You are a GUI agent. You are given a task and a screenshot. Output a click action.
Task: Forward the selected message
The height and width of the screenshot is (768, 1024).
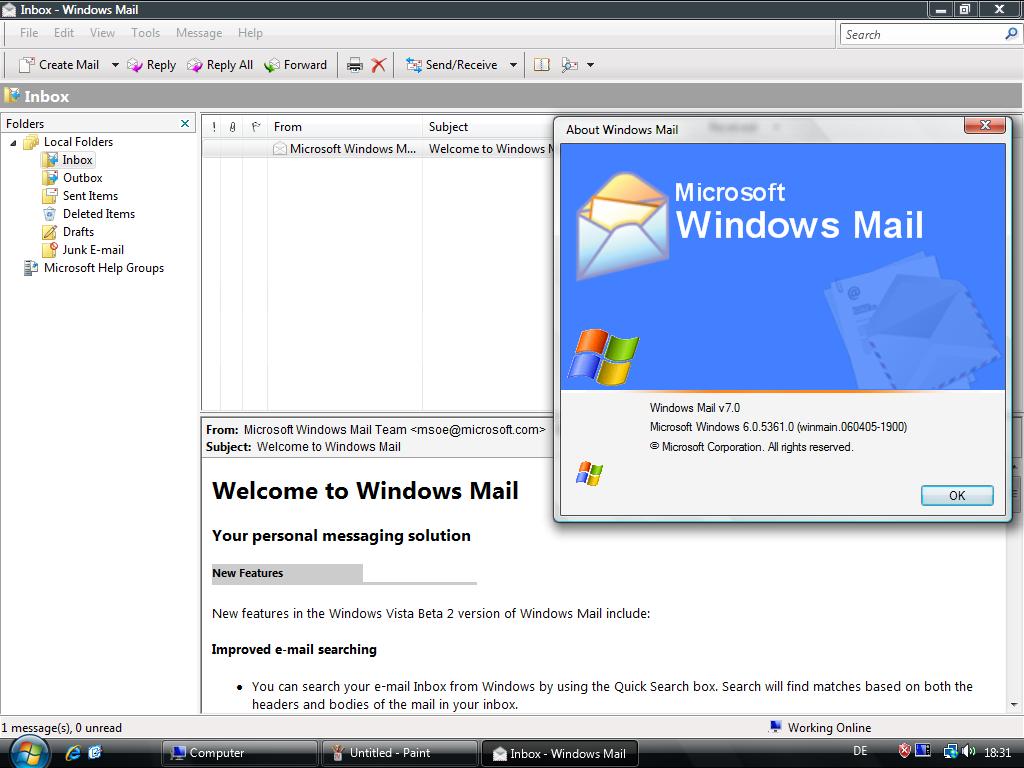[295, 65]
